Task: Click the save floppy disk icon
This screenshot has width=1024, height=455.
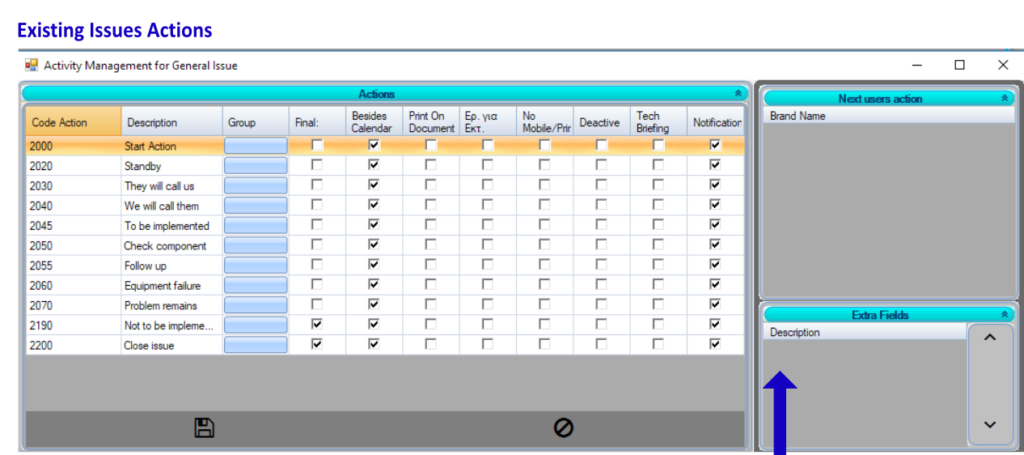Action: pos(204,428)
